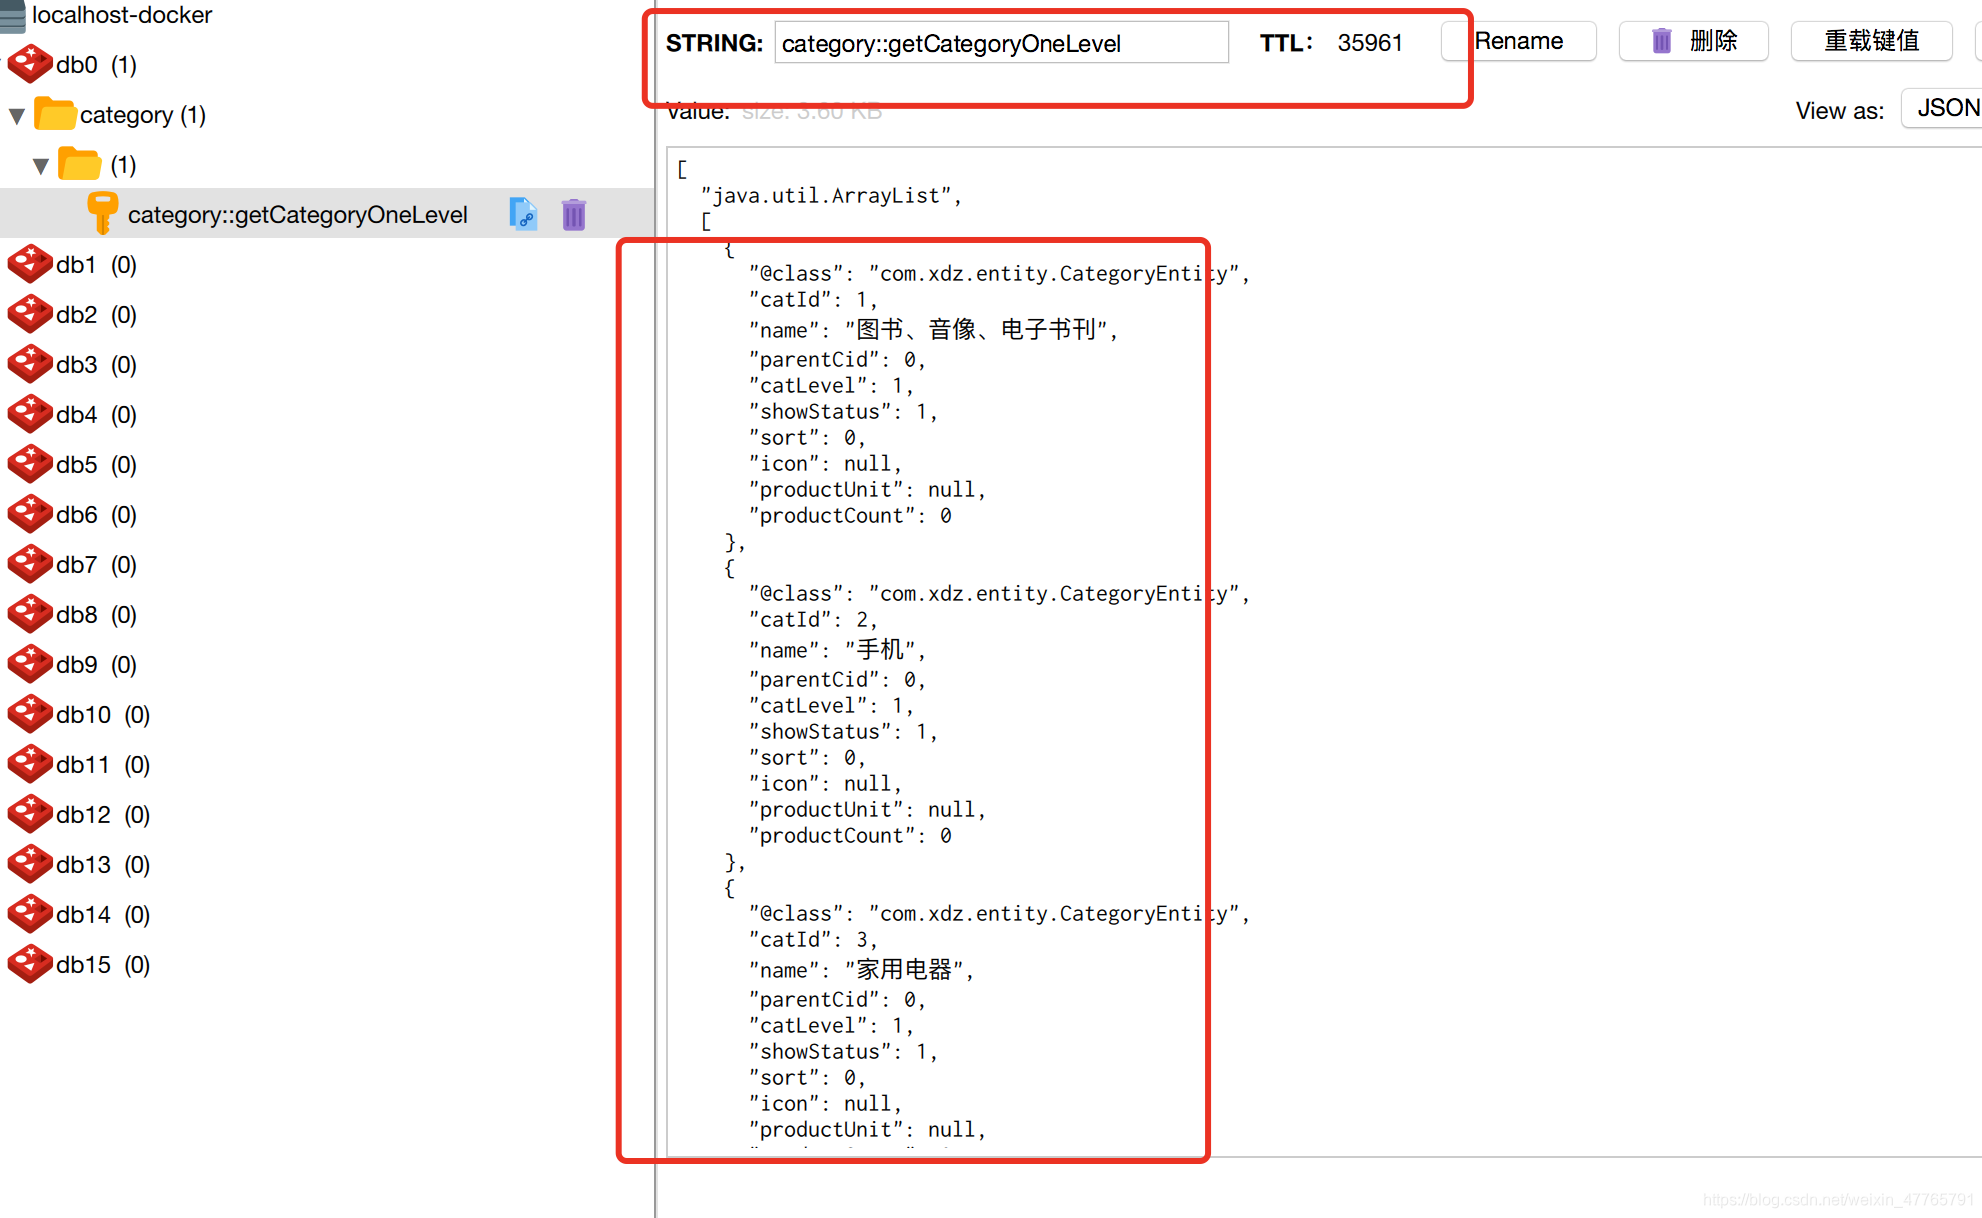Click the db9 database icon
This screenshot has height=1218, width=1982.
tap(30, 664)
